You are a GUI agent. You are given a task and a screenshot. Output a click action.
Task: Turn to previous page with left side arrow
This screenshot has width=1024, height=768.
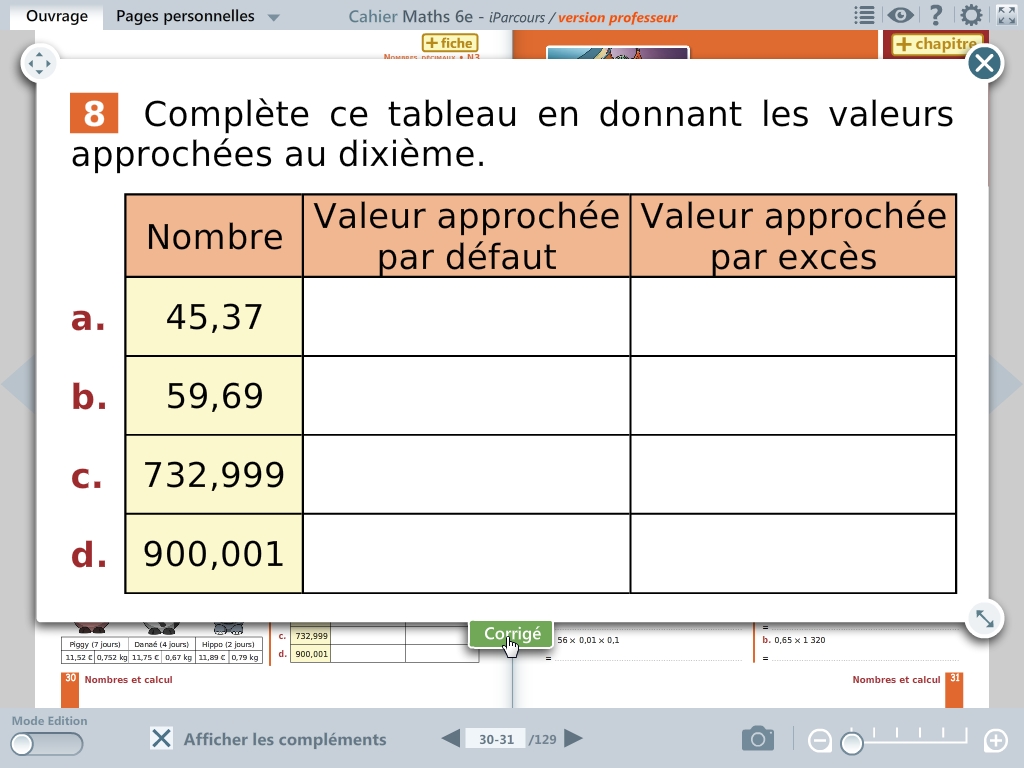18,384
